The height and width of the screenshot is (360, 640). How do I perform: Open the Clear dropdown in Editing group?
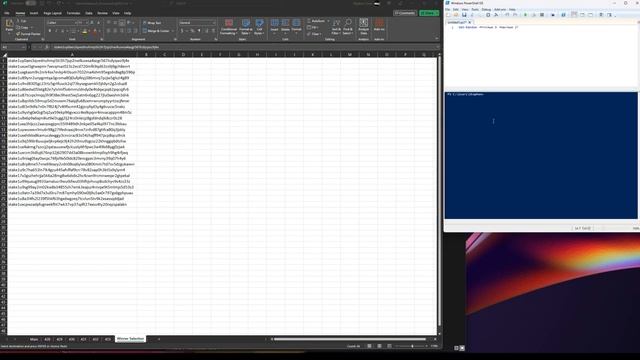click(x=315, y=34)
